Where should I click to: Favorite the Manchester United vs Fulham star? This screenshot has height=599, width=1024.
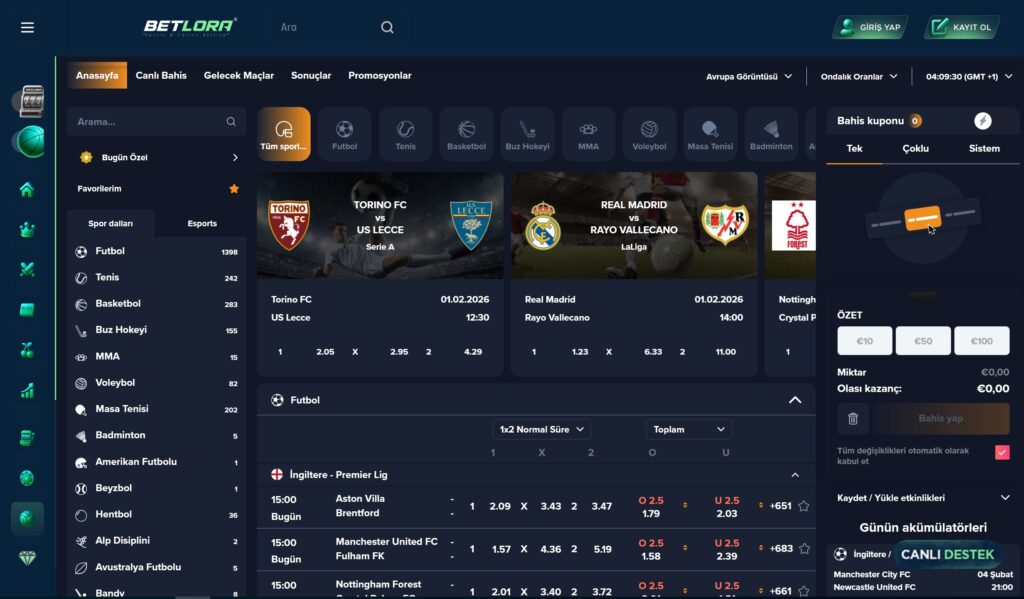click(804, 549)
